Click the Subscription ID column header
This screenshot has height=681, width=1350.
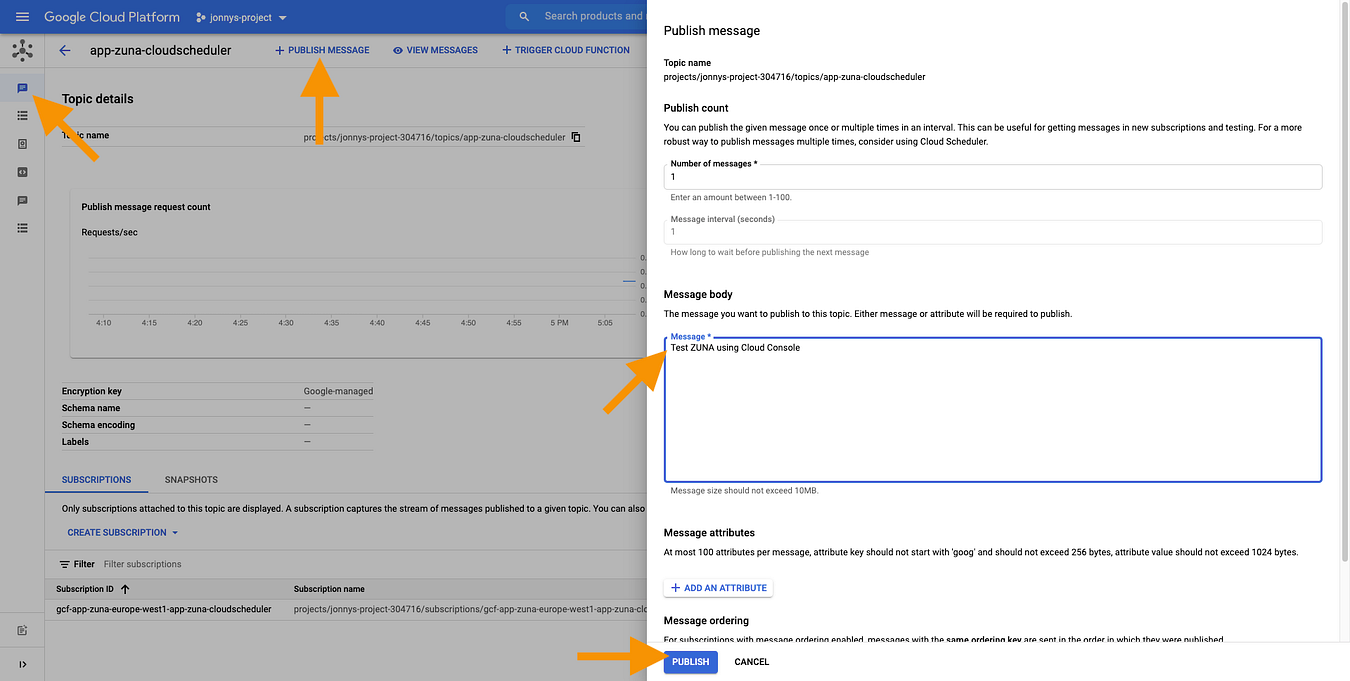pos(85,589)
